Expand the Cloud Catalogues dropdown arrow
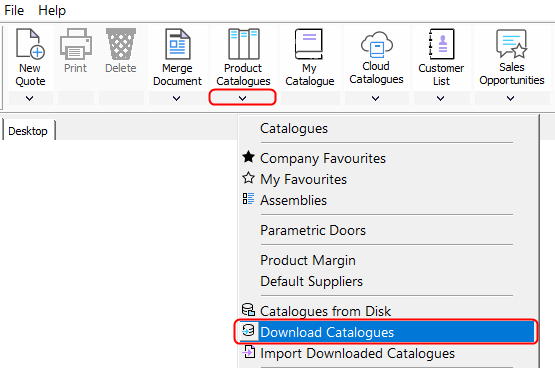Viewport: 555px width, 368px height. pyautogui.click(x=376, y=98)
